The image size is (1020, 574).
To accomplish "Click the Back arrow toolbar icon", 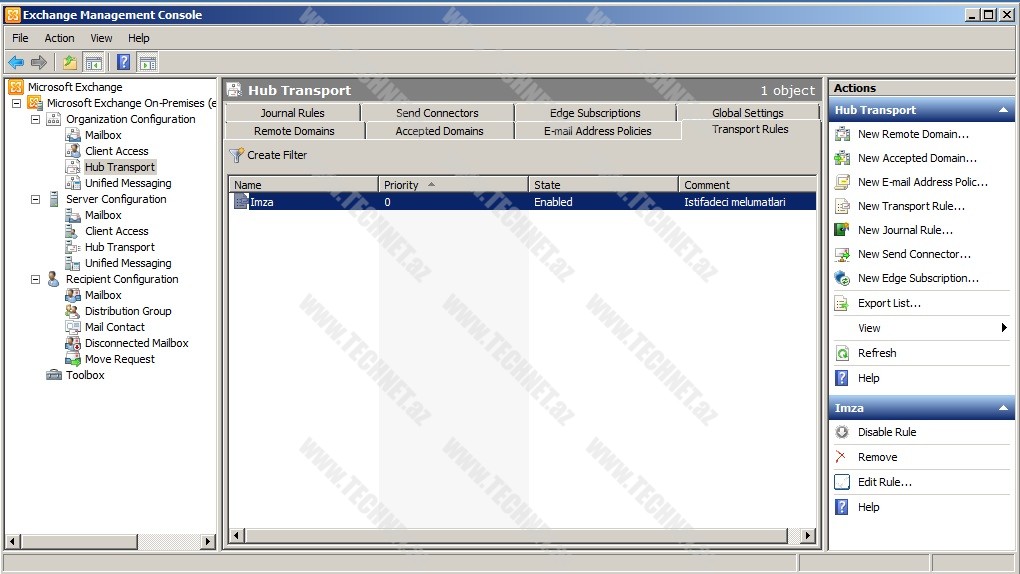I will (16, 62).
